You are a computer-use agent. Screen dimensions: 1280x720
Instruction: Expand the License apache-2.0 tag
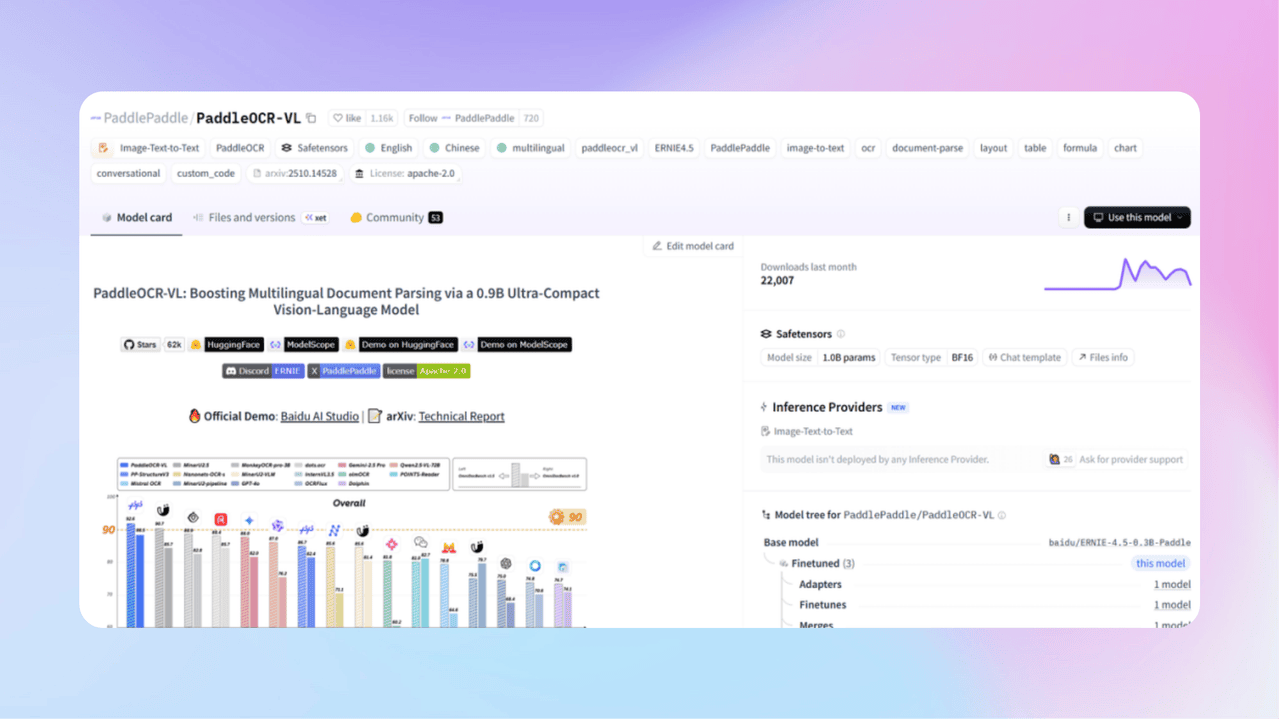[x=404, y=173]
